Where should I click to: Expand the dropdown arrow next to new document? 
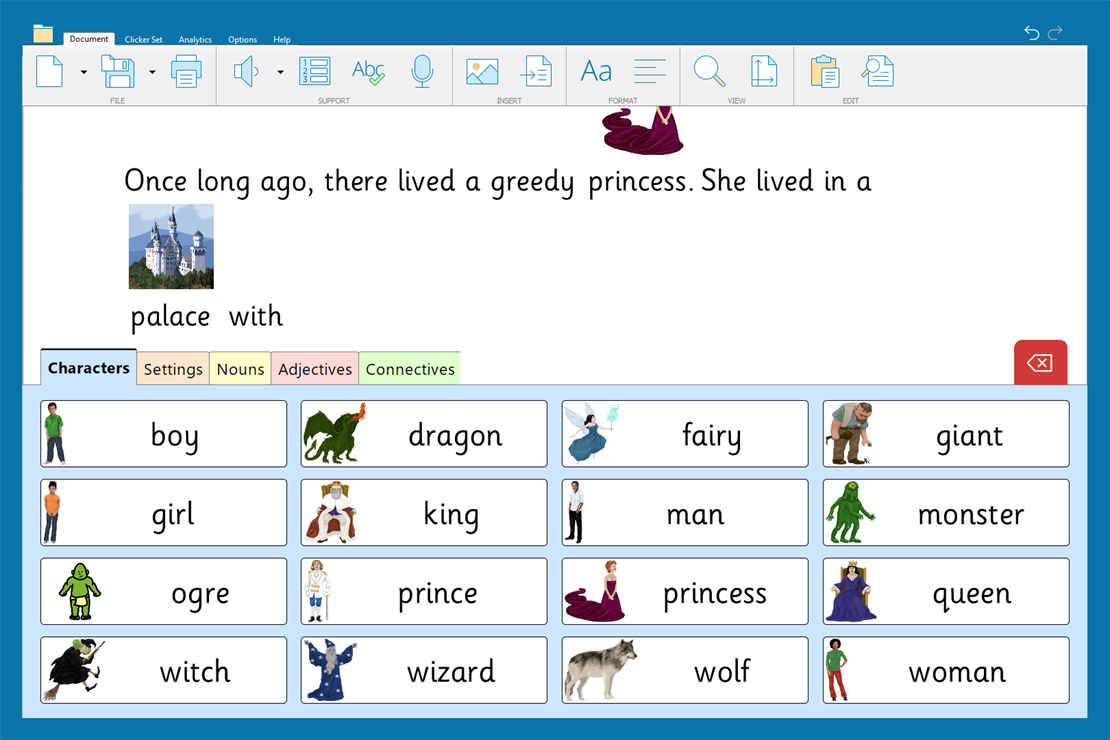point(83,72)
